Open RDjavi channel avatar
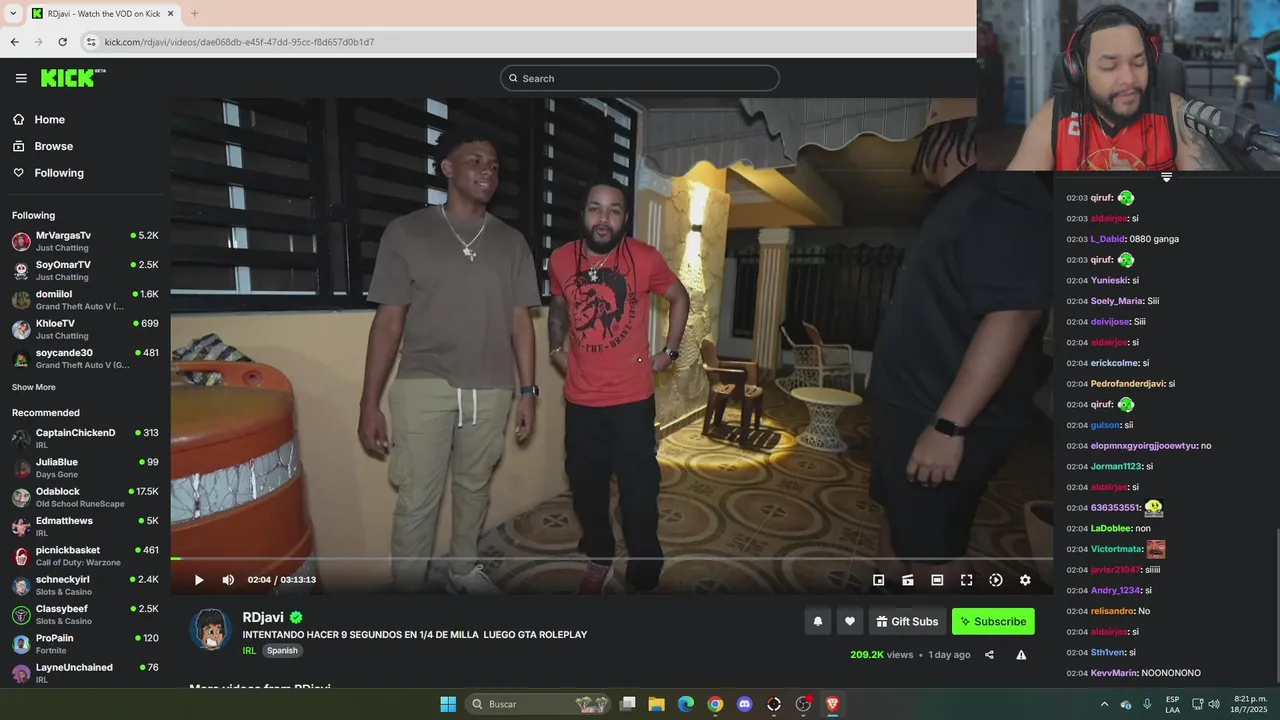The width and height of the screenshot is (1280, 720). tap(211, 629)
